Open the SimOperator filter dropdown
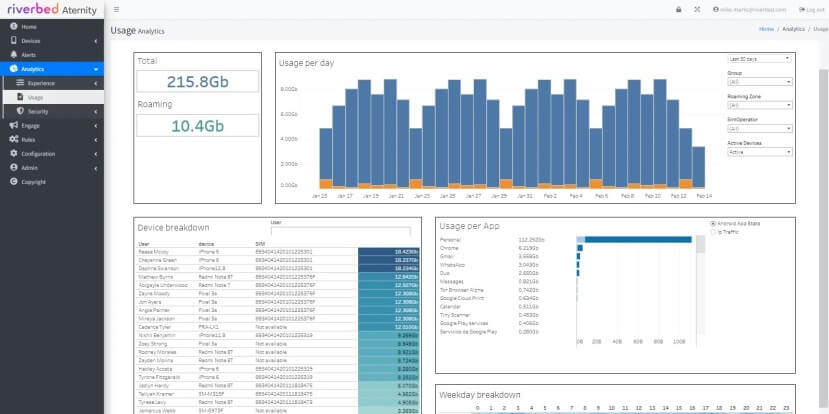This screenshot has width=829, height=414. (757, 129)
